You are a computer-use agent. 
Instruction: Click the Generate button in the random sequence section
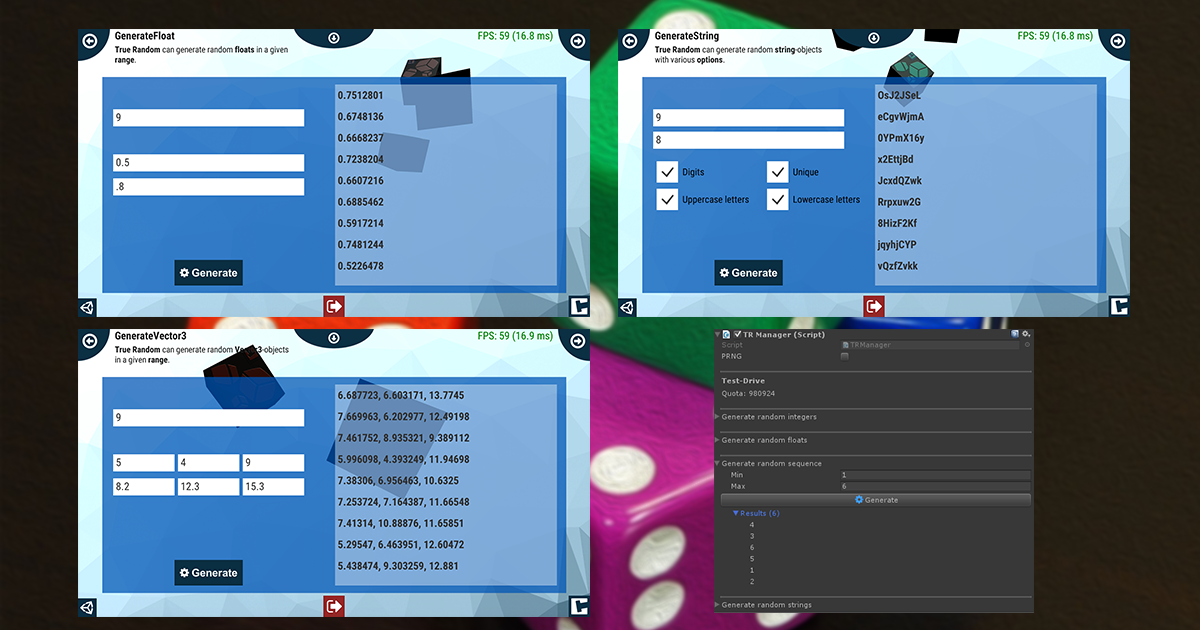point(877,499)
